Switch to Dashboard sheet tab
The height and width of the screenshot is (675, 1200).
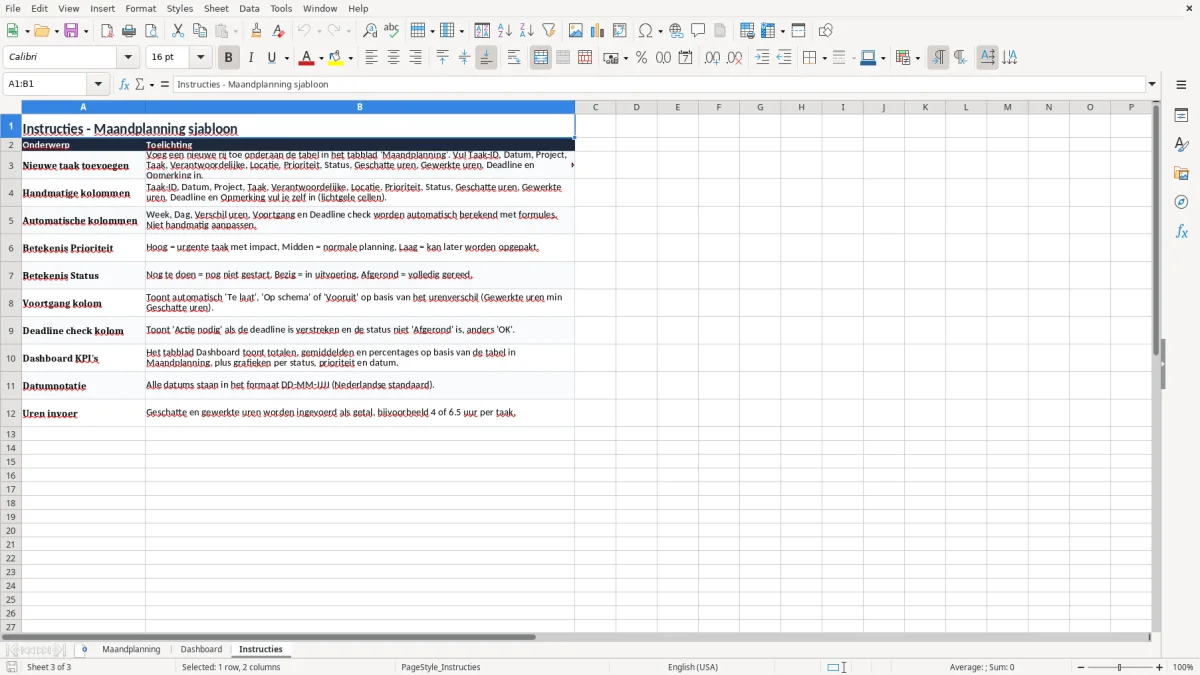point(201,650)
